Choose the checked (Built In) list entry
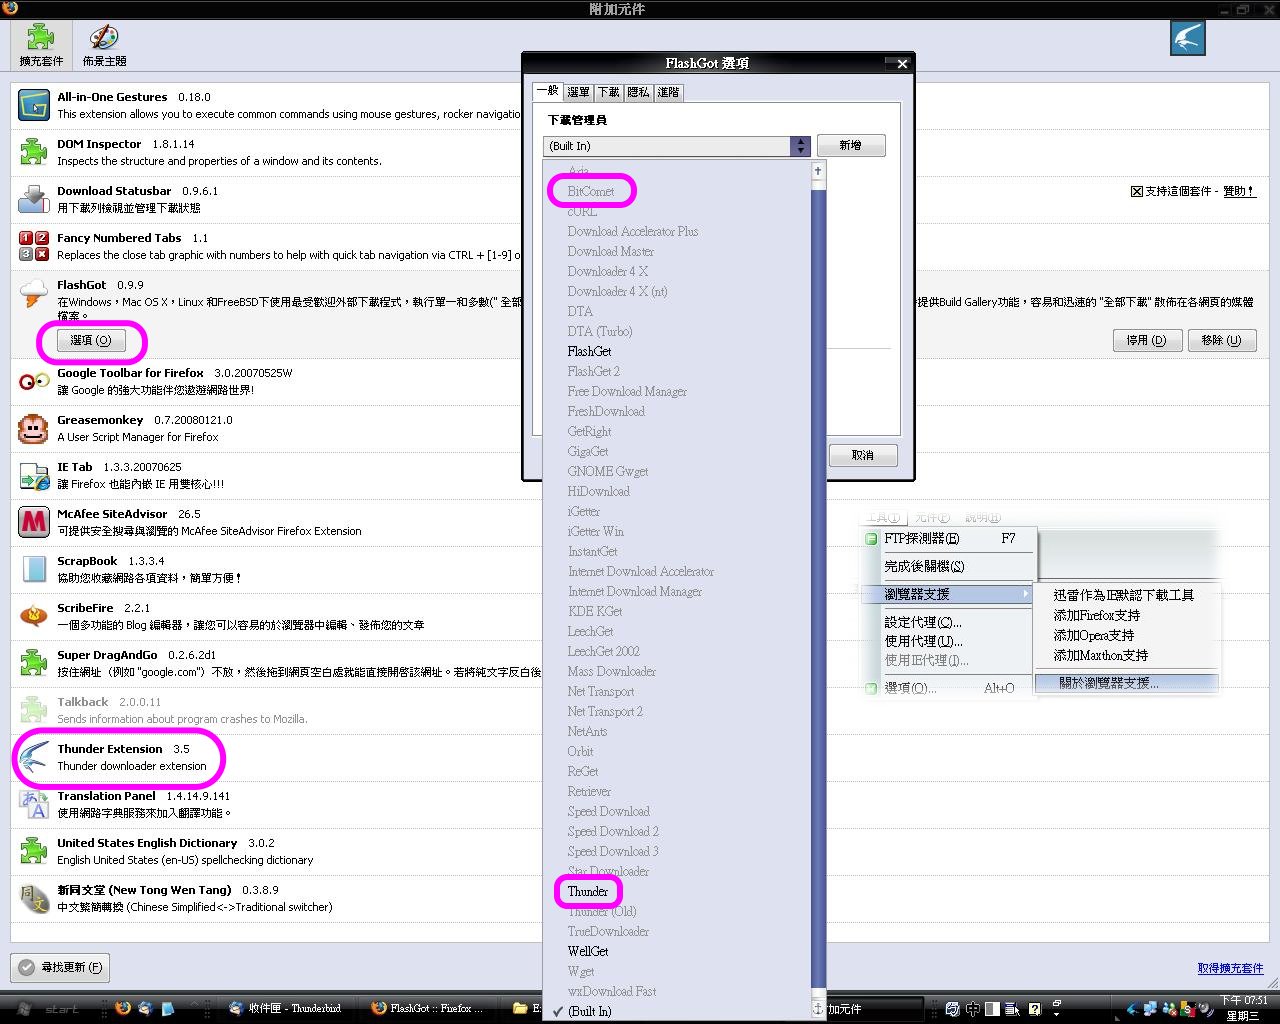This screenshot has height=1024, width=1280. tap(590, 1011)
